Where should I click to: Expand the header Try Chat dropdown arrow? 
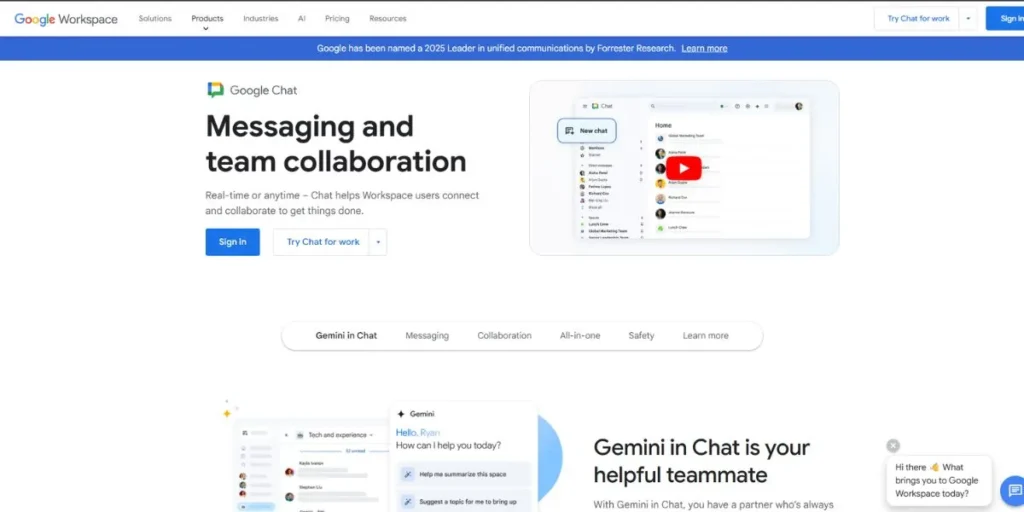coord(968,18)
